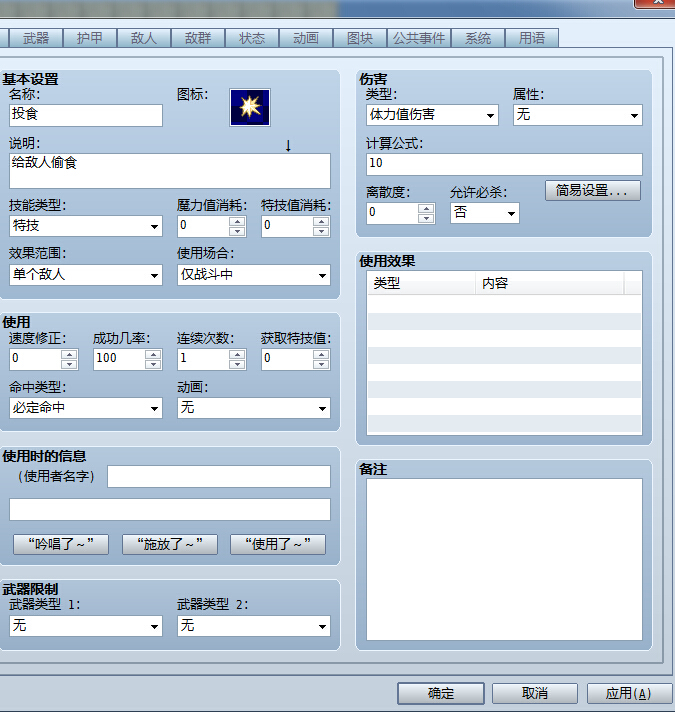
Task: Increase 获取特技值 with up arrow
Action: [x=321, y=354]
